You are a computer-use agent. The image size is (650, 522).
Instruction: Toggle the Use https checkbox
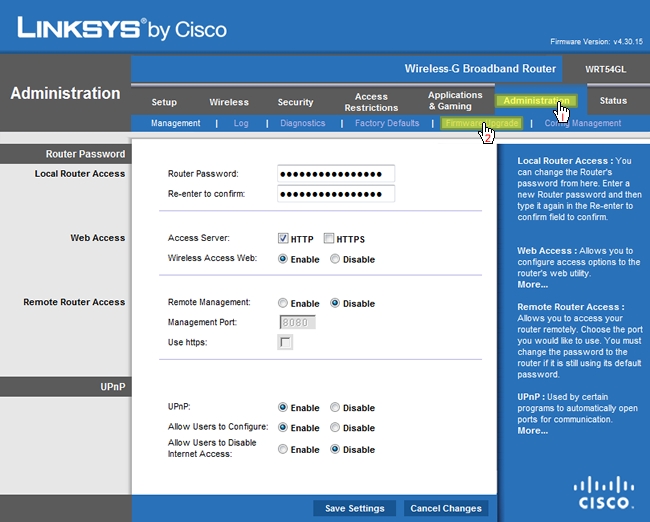coord(286,343)
